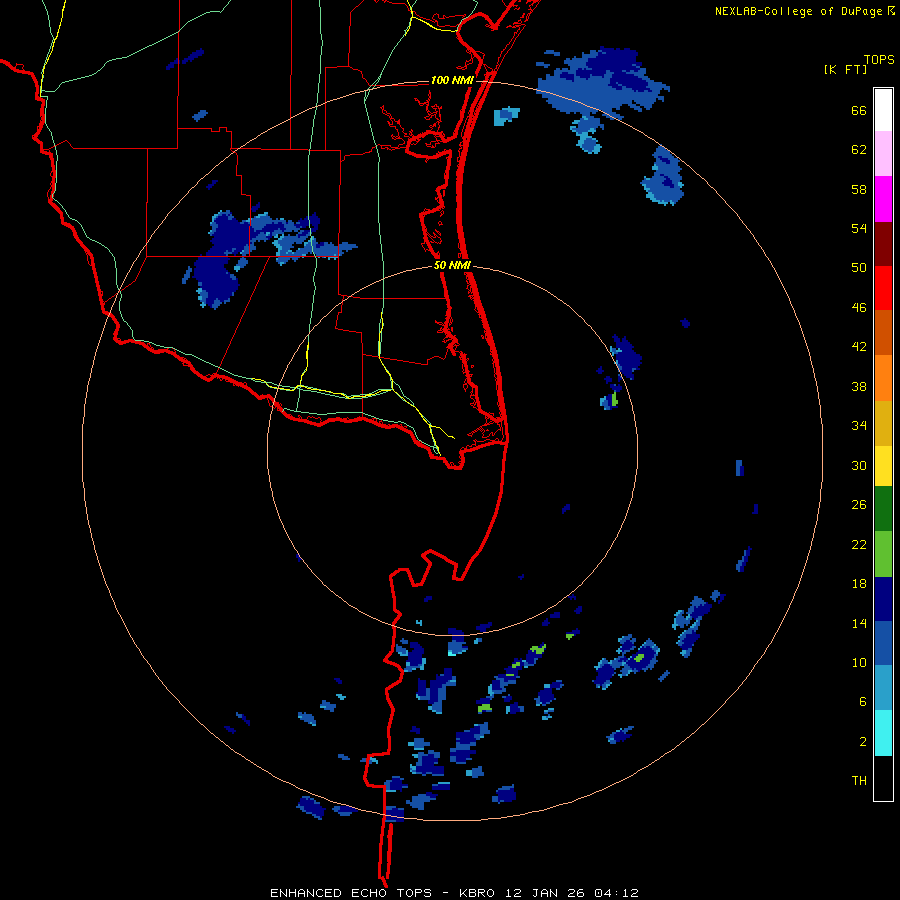Click the light pink legend swatch

(x=883, y=154)
